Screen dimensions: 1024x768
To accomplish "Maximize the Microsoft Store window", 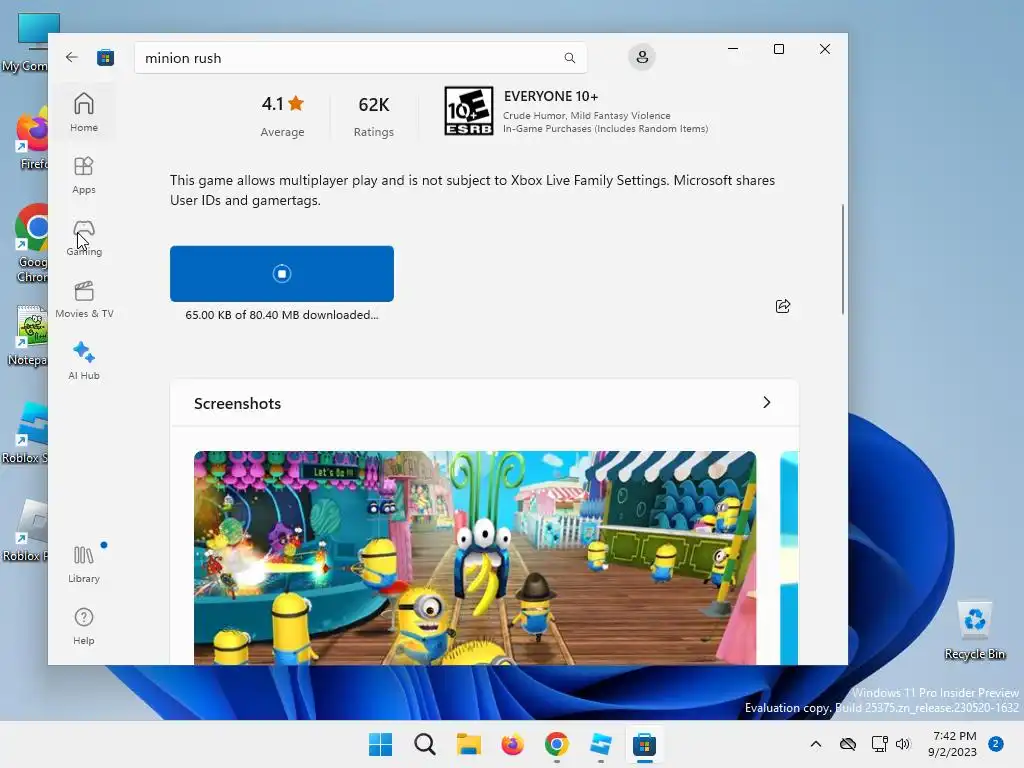I will [x=778, y=49].
